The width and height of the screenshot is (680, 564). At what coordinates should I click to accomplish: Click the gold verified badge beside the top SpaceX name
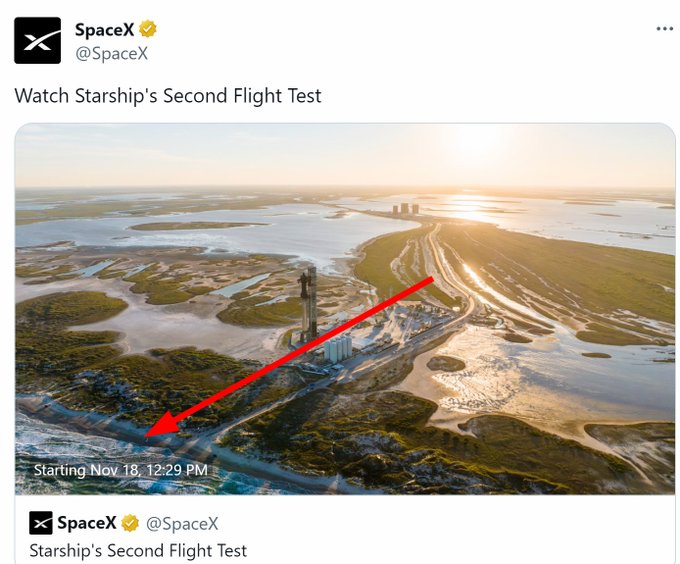click(148, 30)
